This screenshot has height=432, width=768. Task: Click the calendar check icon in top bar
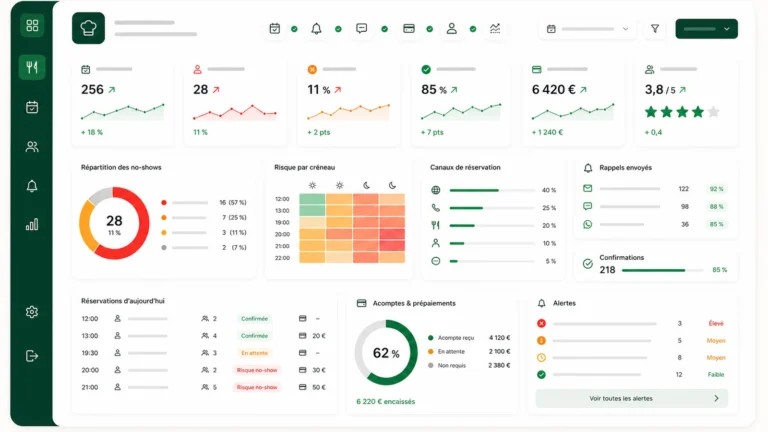[275, 29]
